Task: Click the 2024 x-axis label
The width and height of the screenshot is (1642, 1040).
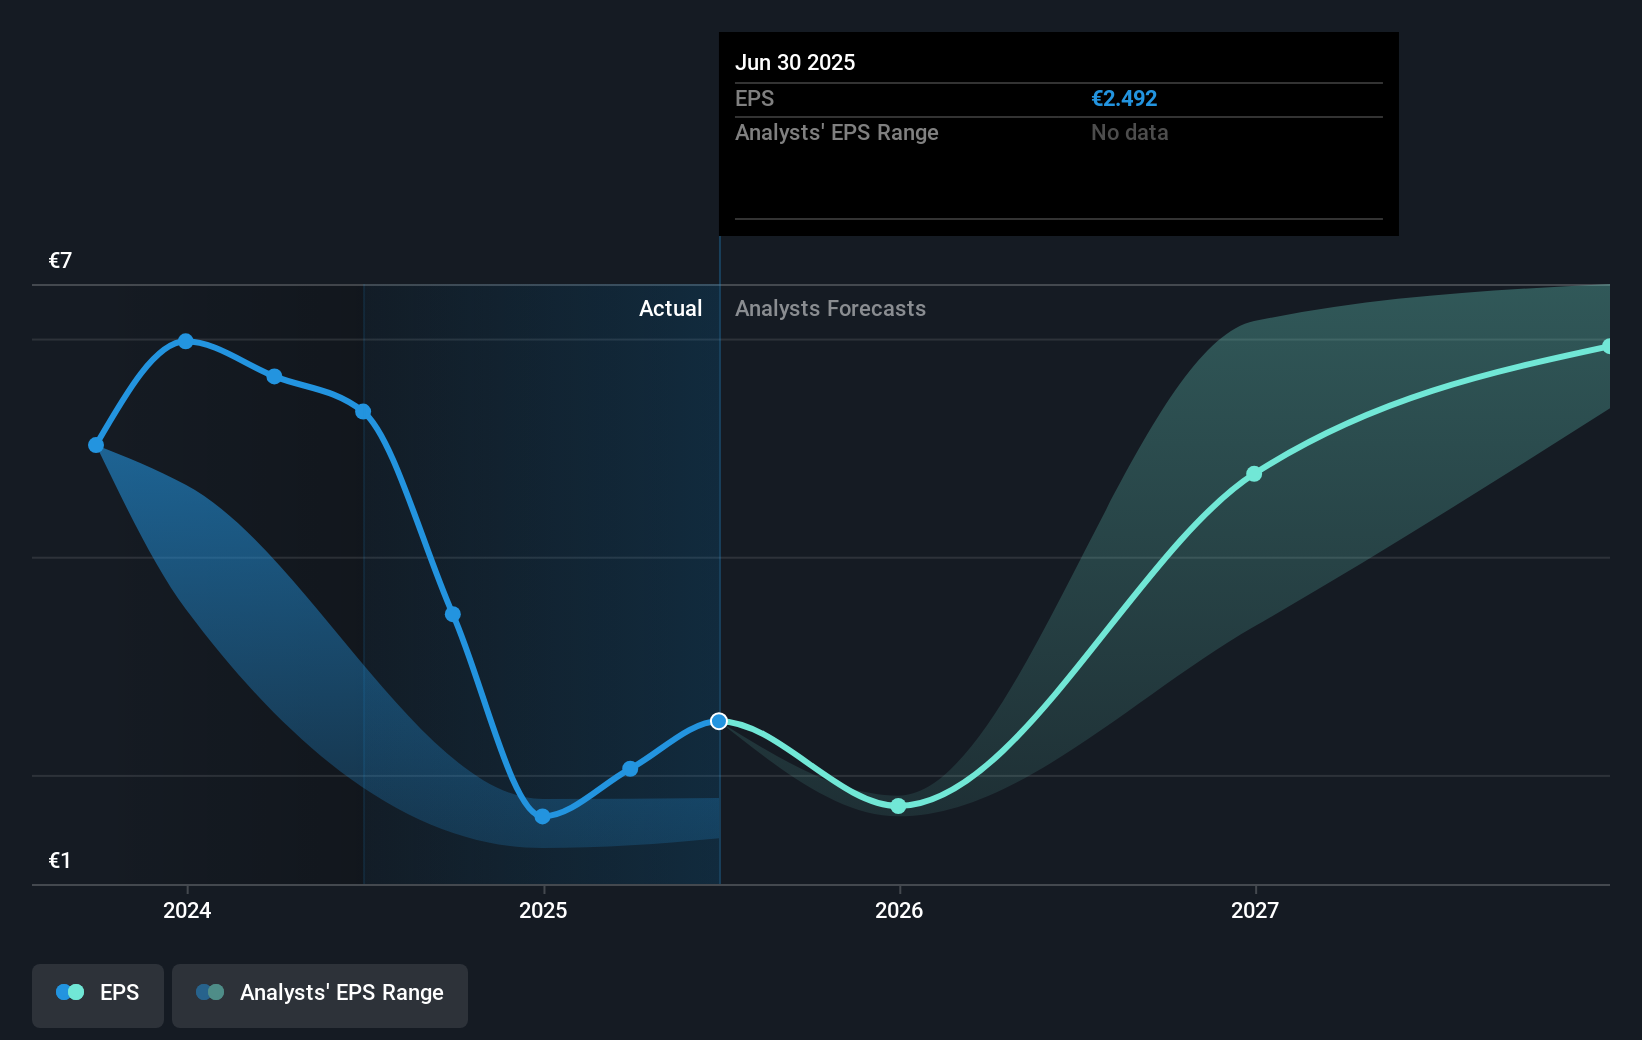Action: [x=187, y=910]
